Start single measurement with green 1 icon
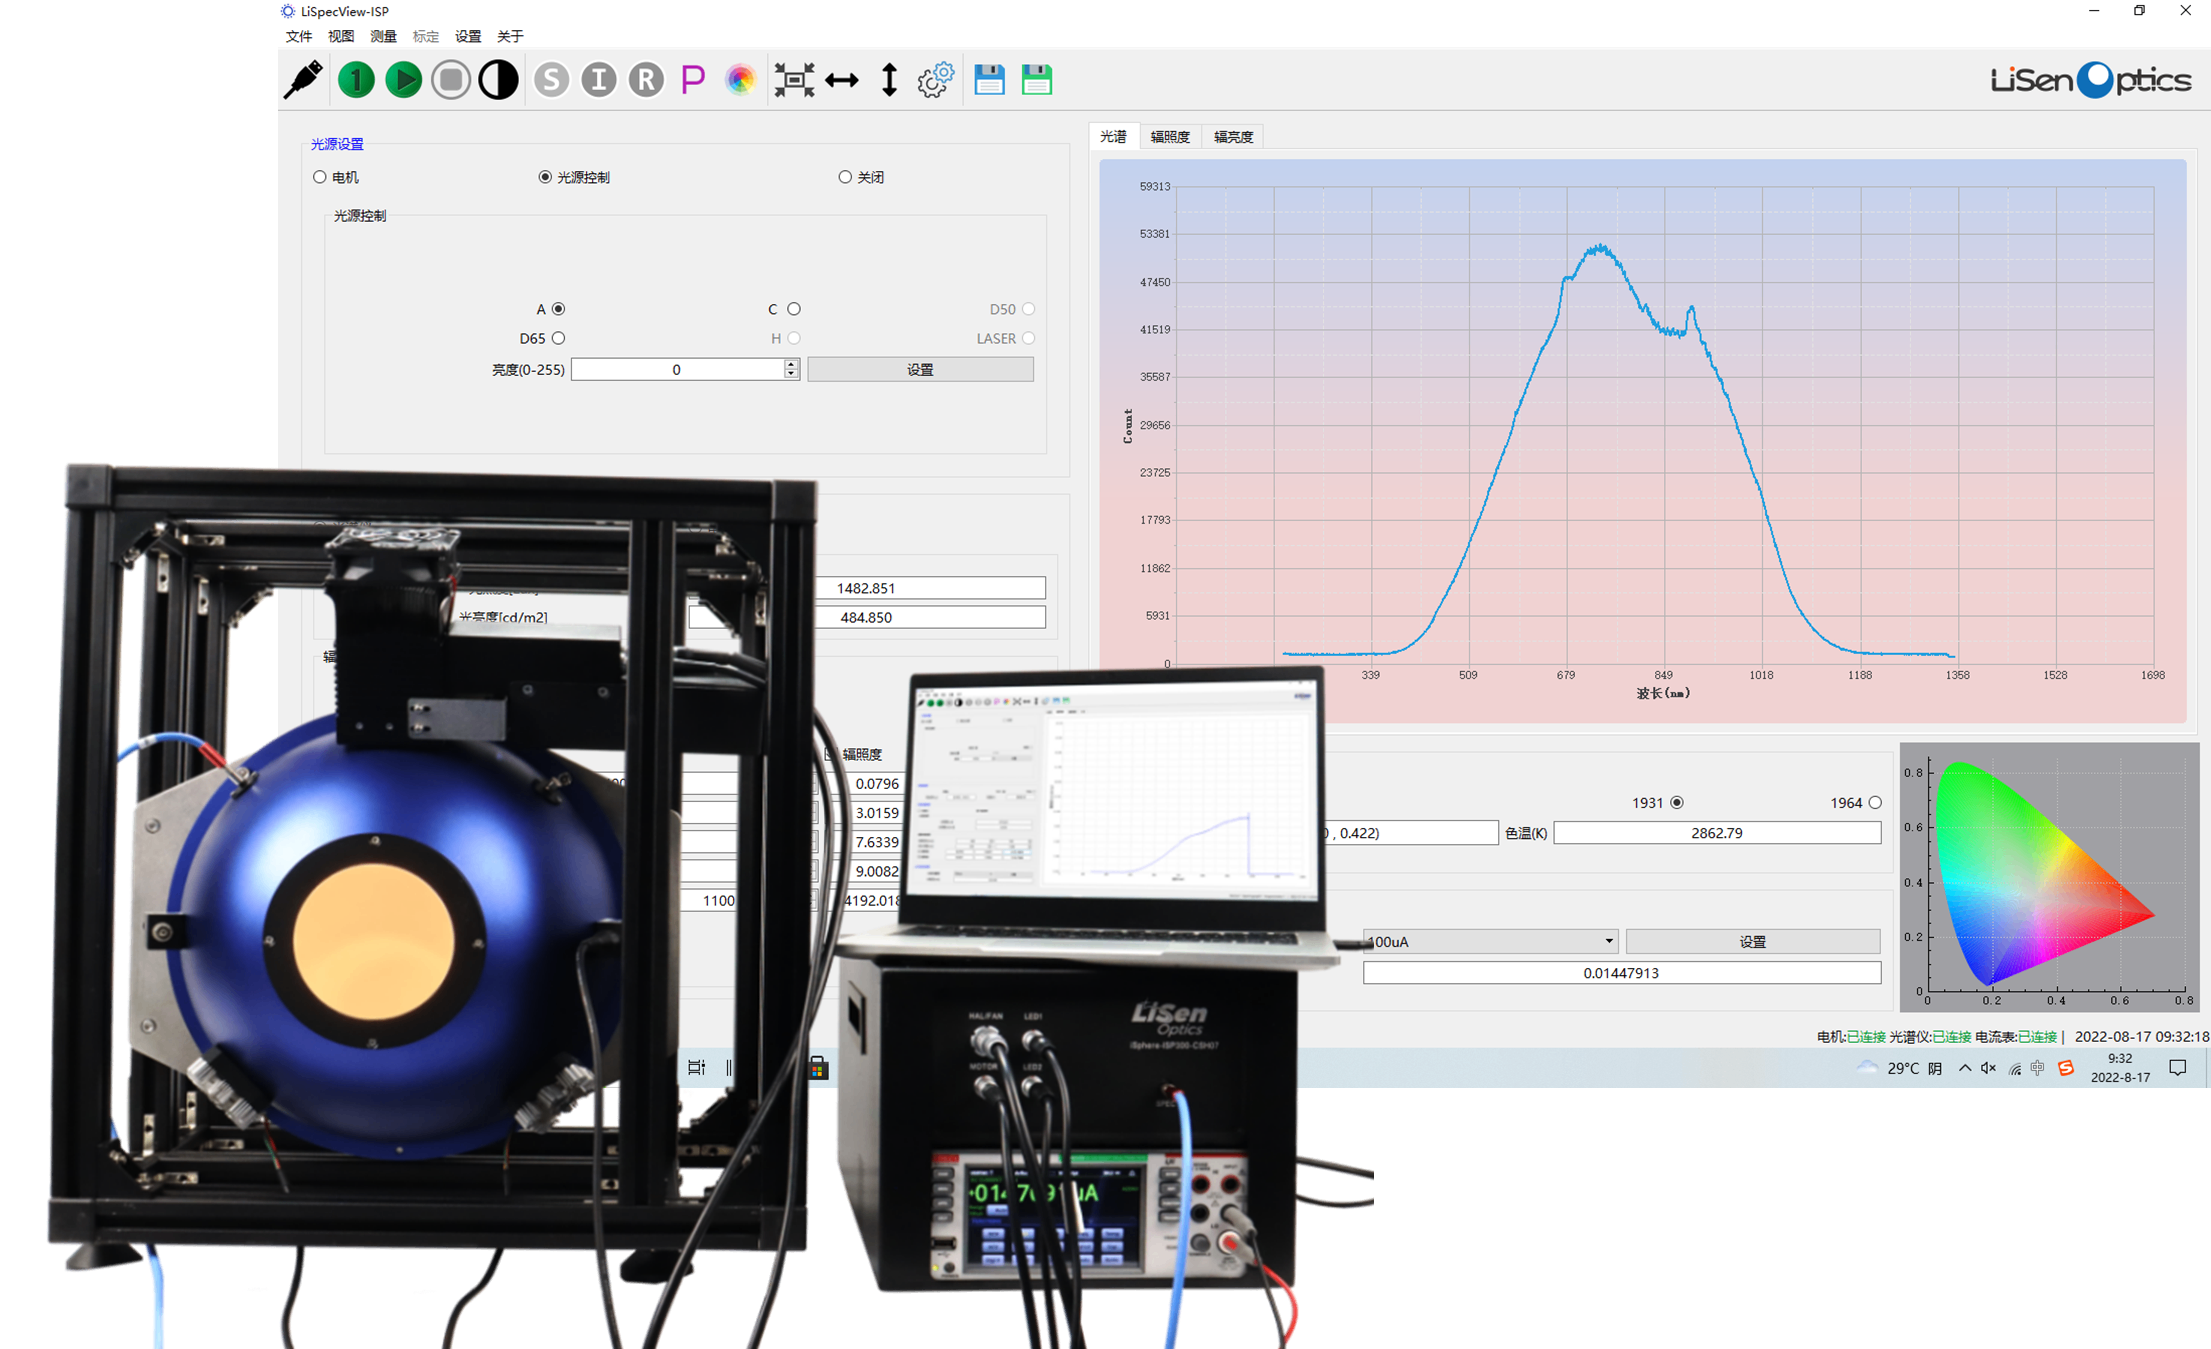Viewport: 2211px width, 1349px height. [x=356, y=80]
